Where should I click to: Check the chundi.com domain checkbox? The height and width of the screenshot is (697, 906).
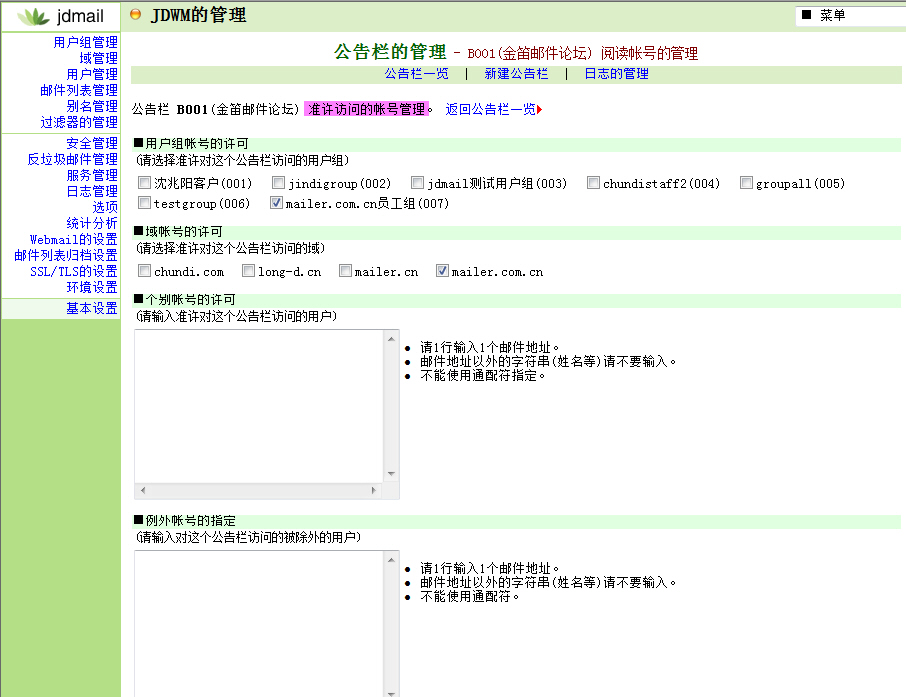coord(144,271)
